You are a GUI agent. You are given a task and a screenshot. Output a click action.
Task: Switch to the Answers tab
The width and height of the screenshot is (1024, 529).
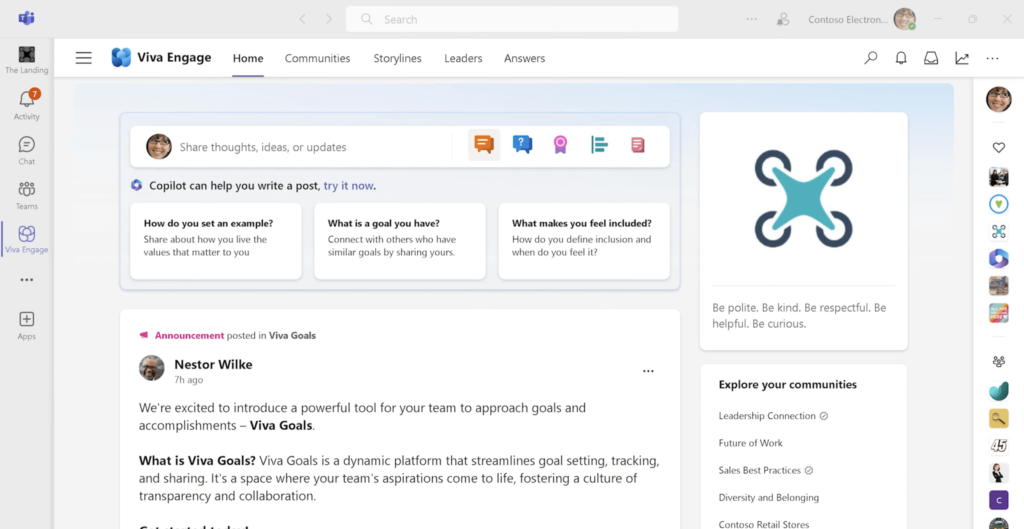524,58
